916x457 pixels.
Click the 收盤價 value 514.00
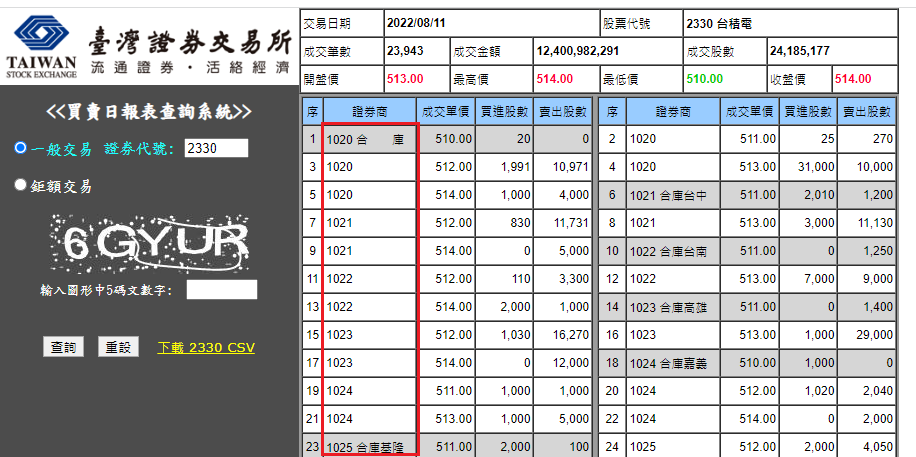853,79
